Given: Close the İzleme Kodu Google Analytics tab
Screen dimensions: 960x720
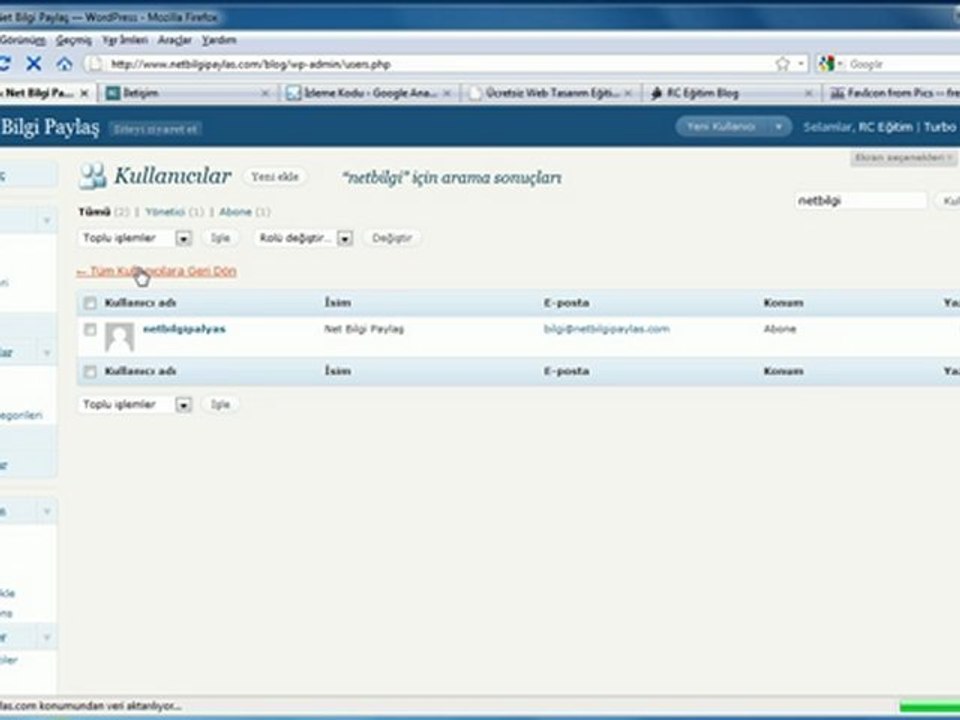Looking at the screenshot, I should pos(447,93).
